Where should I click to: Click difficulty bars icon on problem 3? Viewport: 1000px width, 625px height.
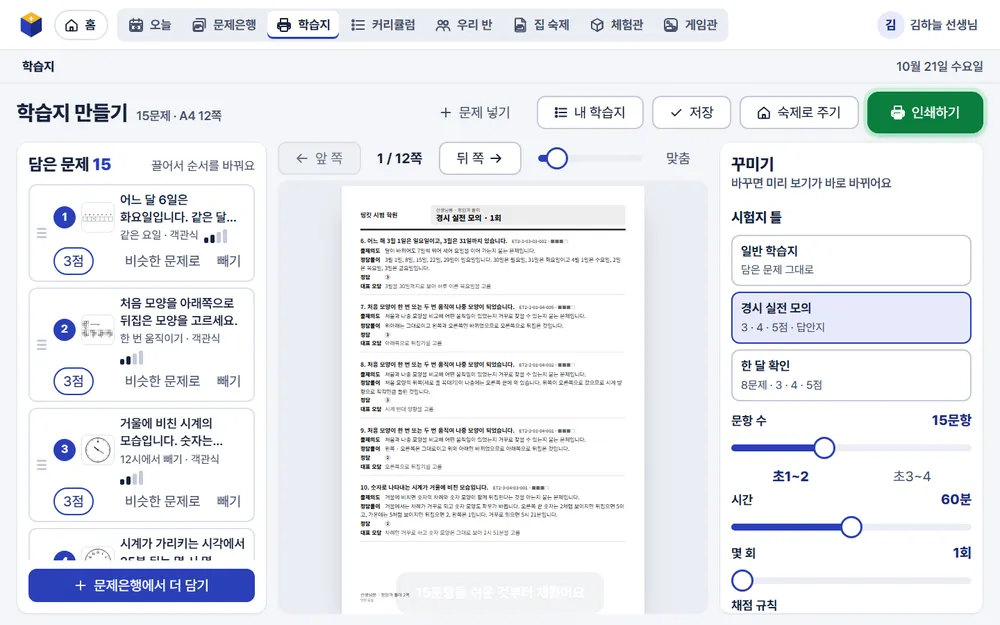pyautogui.click(x=131, y=478)
